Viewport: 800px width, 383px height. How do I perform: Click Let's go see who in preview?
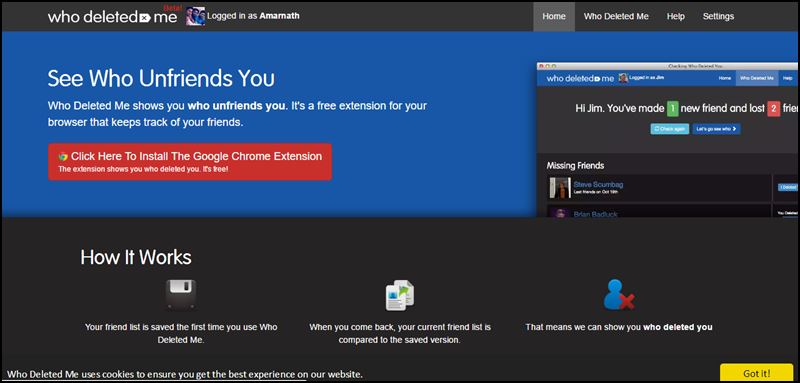tap(716, 129)
